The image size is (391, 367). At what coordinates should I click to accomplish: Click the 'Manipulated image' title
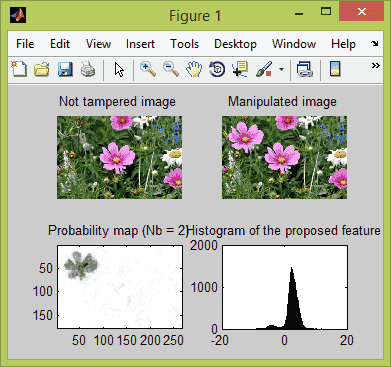(282, 102)
